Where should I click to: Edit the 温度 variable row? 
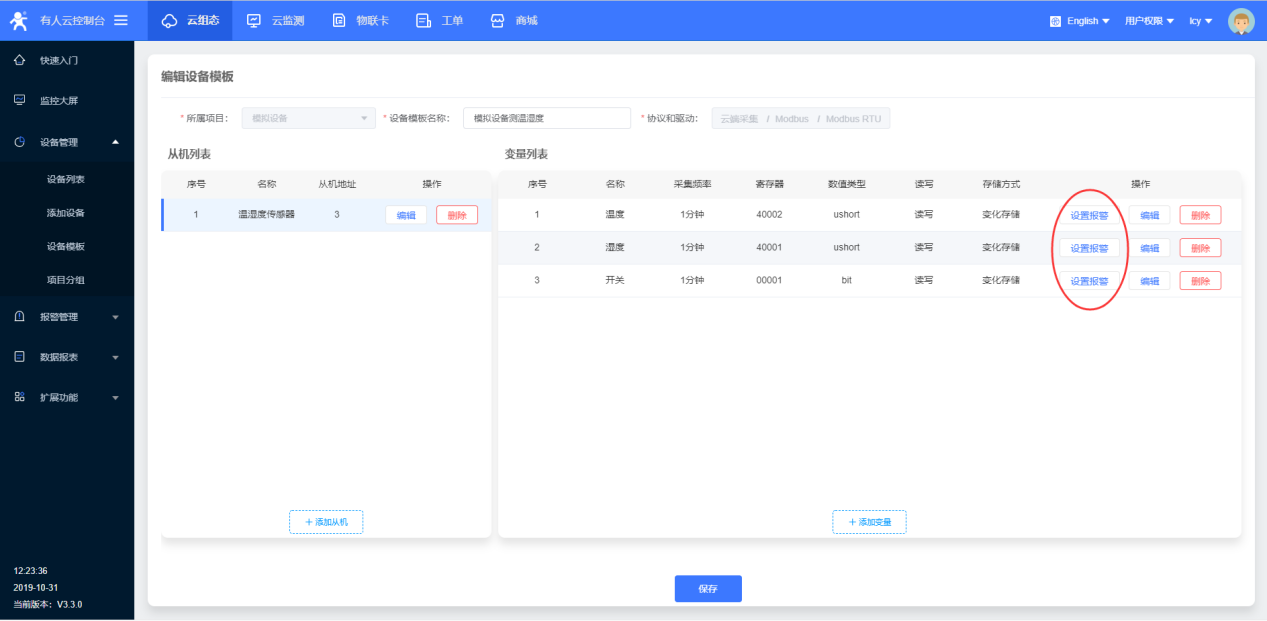tap(1149, 215)
